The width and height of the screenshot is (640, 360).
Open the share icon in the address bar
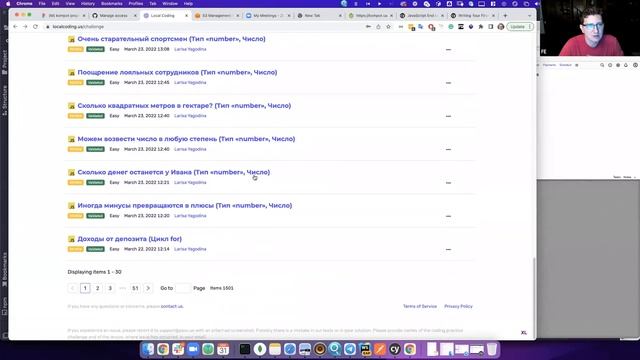[x=378, y=27]
